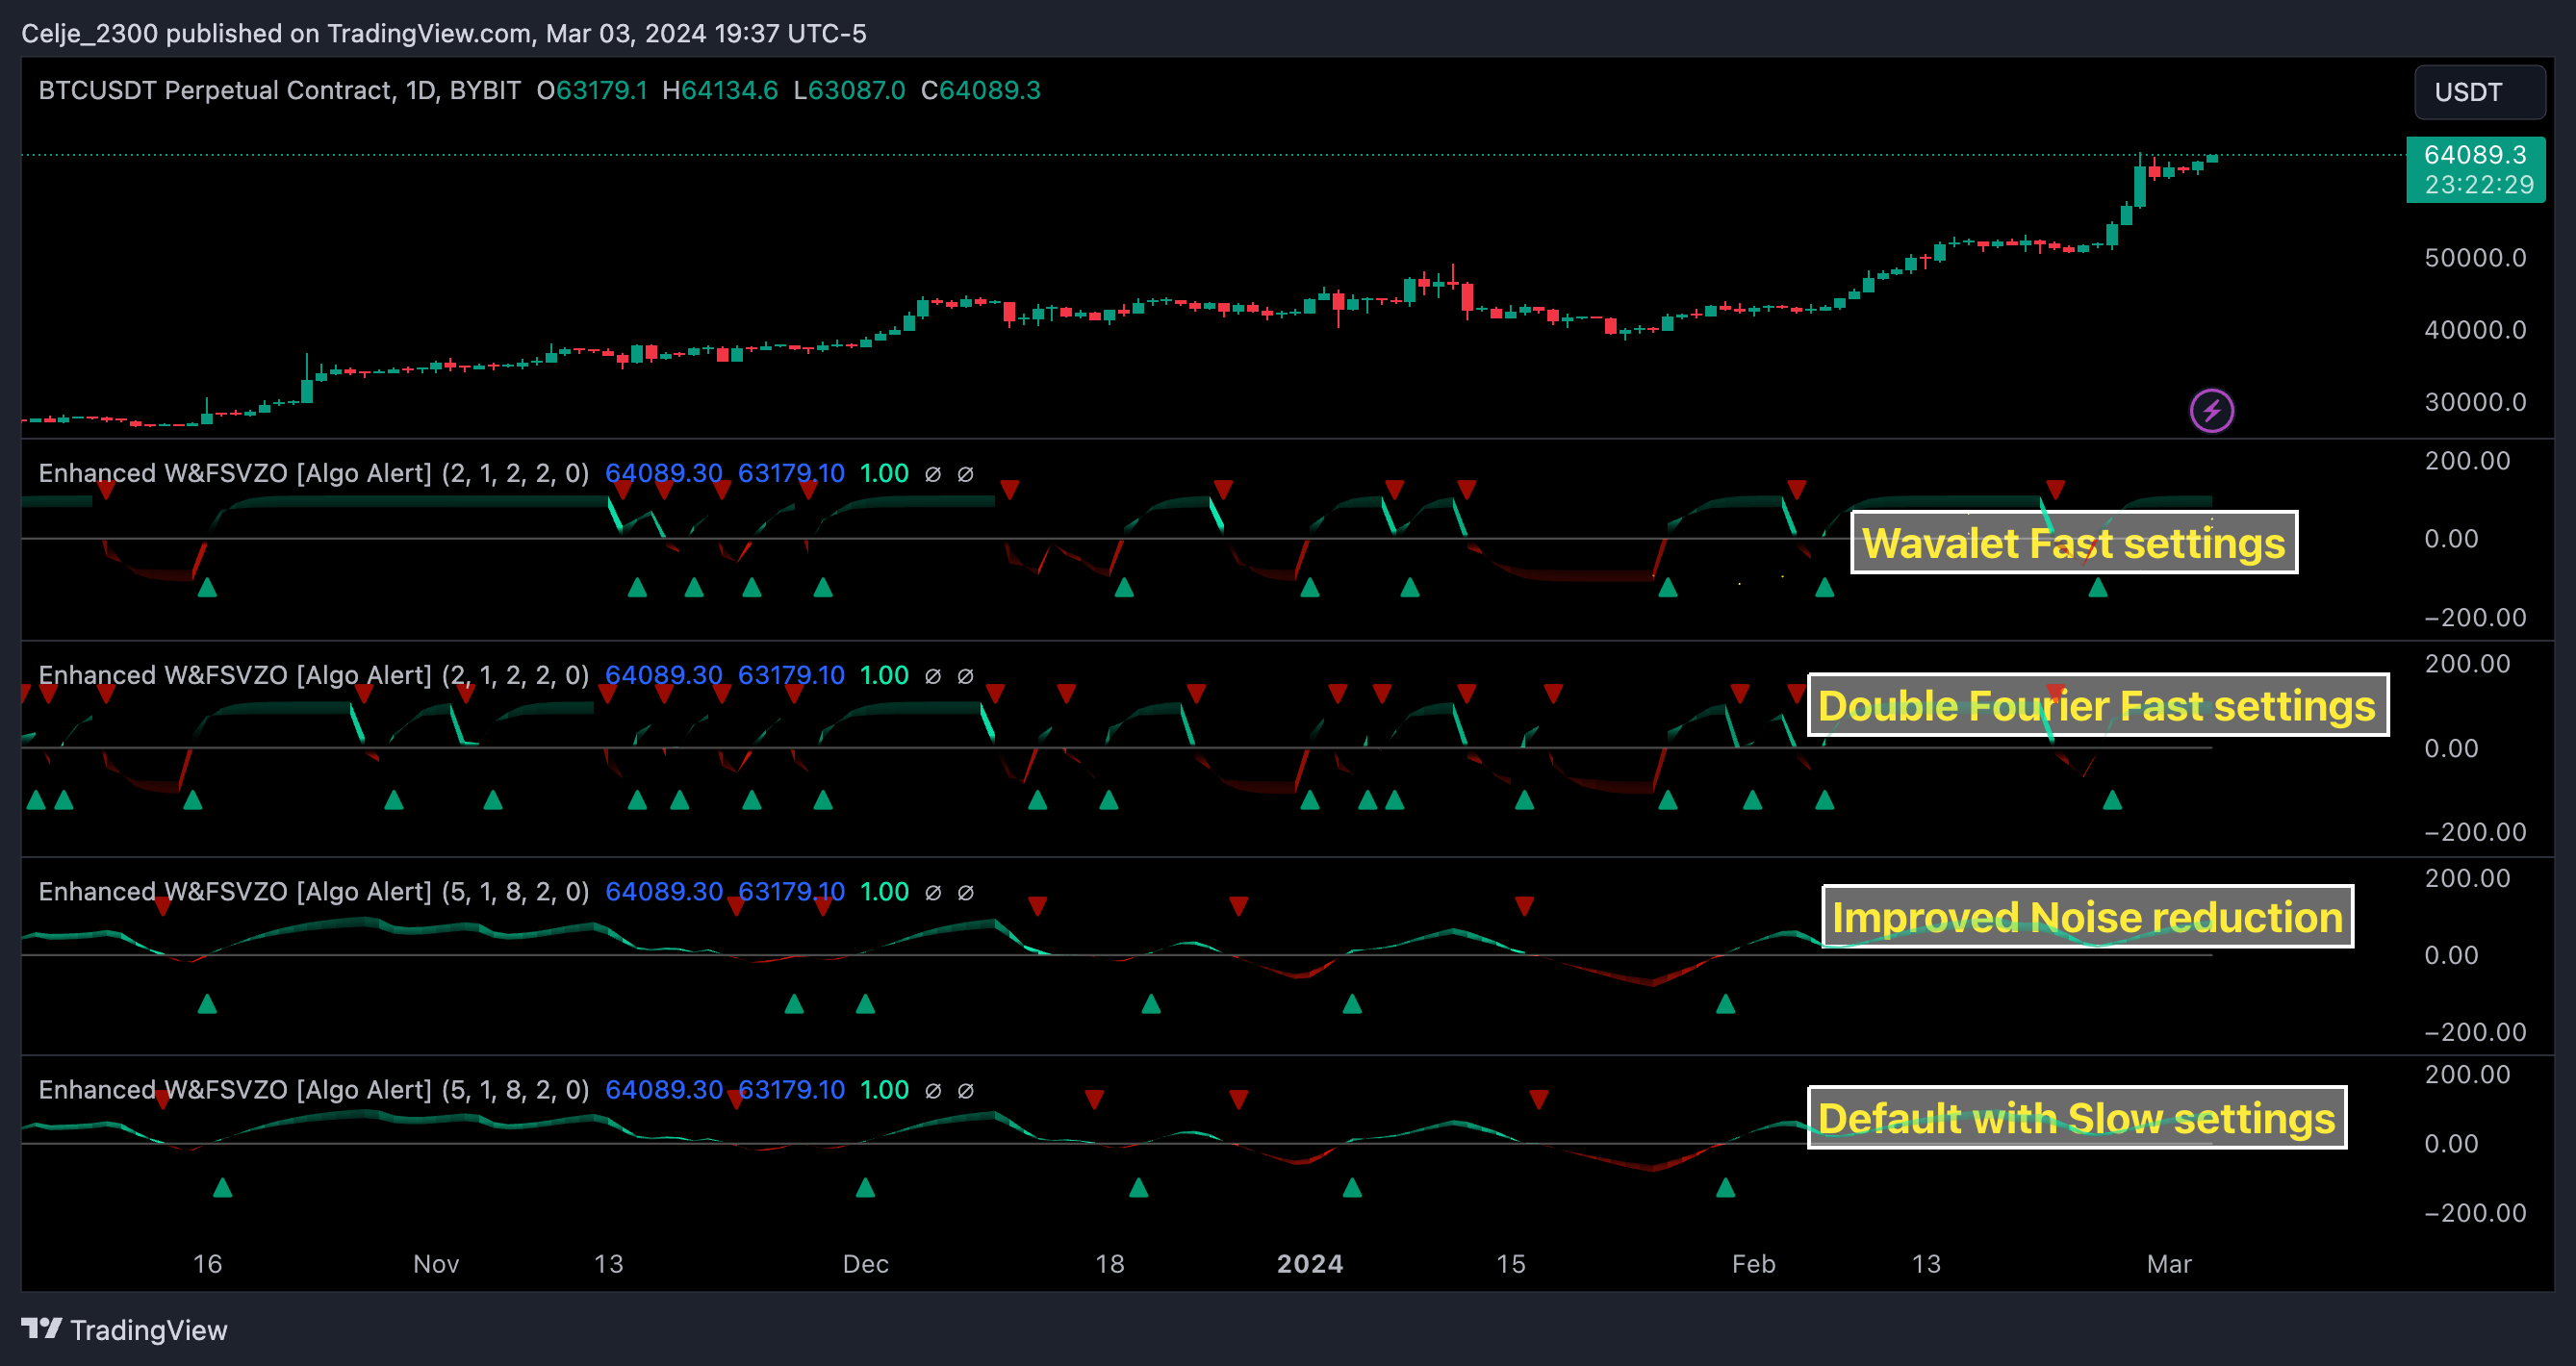Viewport: 2576px width, 1366px height.
Task: Click the 2024 year label on time axis
Action: [x=1310, y=1264]
